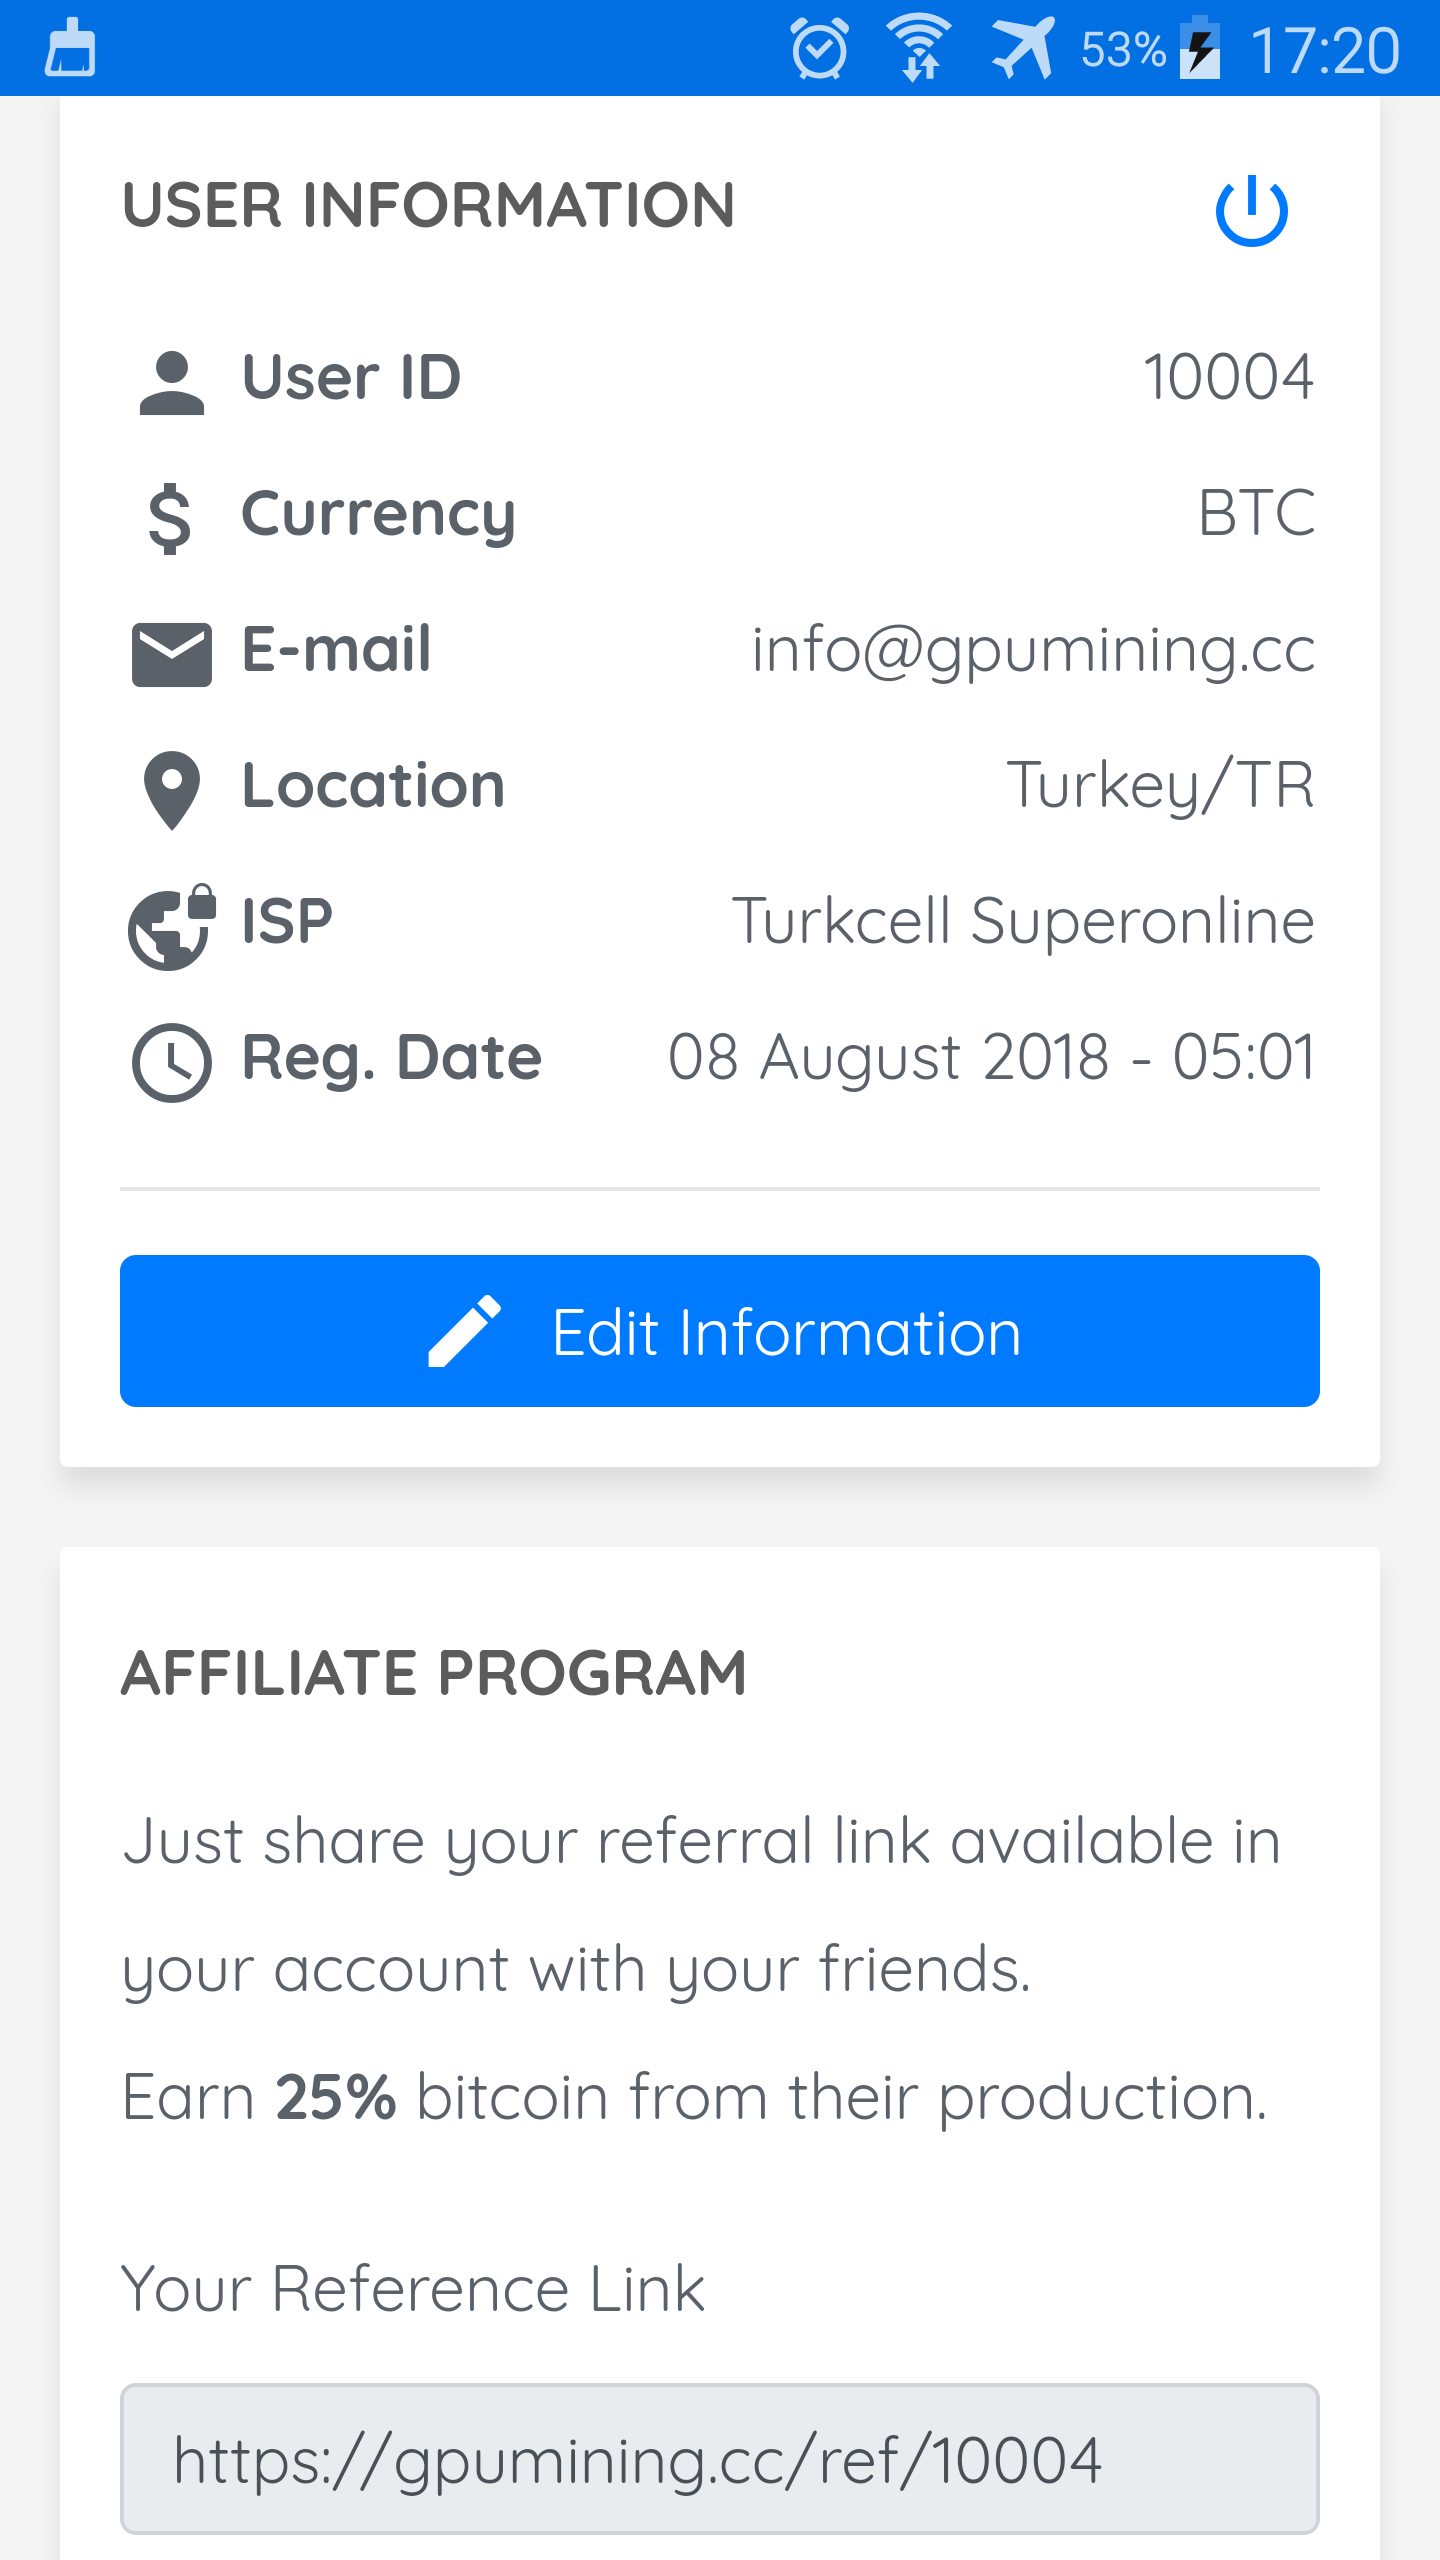Click the pencil icon on Edit button
Image resolution: width=1440 pixels, height=2560 pixels.
464,1331
